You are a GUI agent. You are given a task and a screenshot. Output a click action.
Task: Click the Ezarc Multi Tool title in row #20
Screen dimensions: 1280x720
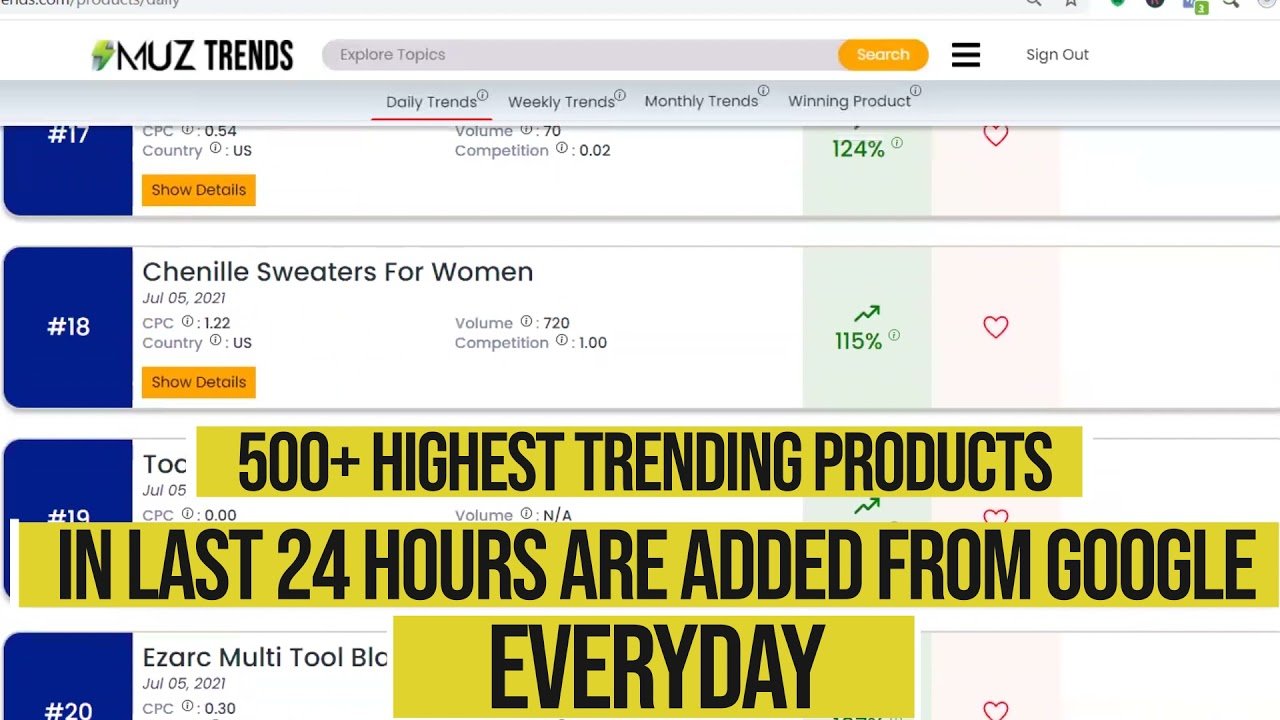(265, 657)
